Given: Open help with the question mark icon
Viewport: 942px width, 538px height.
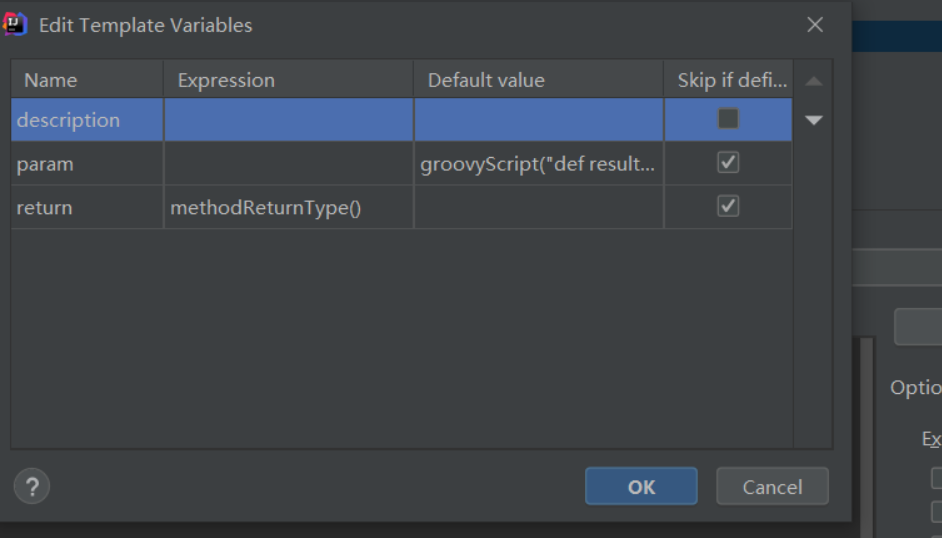Looking at the screenshot, I should [32, 486].
